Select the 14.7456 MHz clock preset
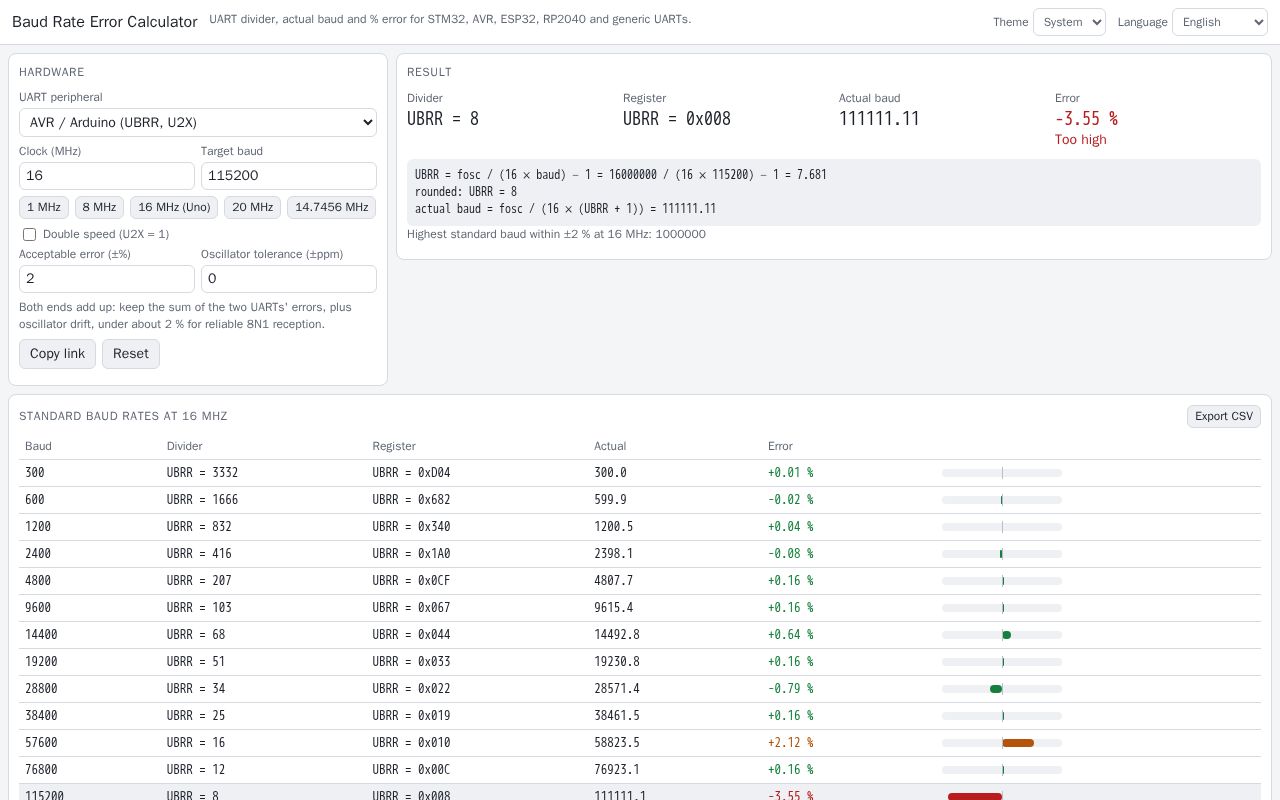The height and width of the screenshot is (800, 1280). (x=332, y=207)
